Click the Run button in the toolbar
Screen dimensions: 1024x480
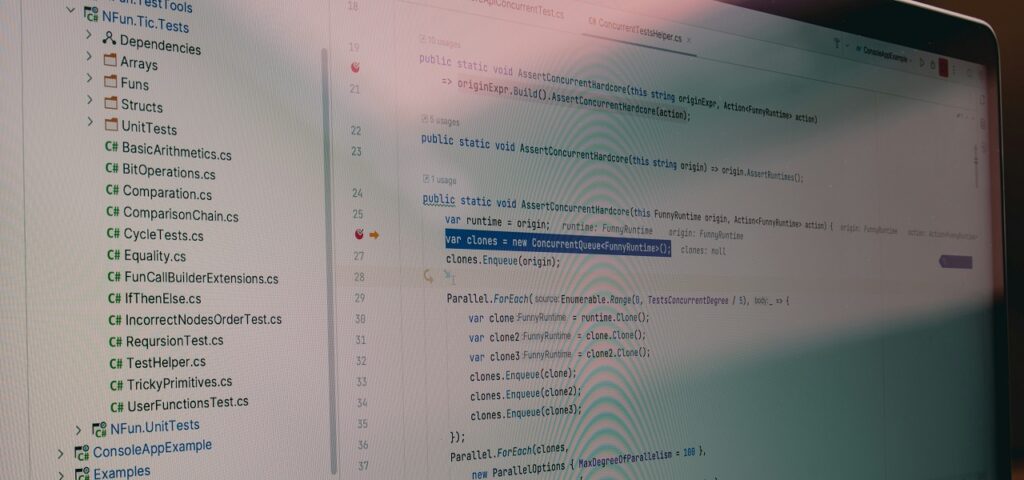point(922,63)
